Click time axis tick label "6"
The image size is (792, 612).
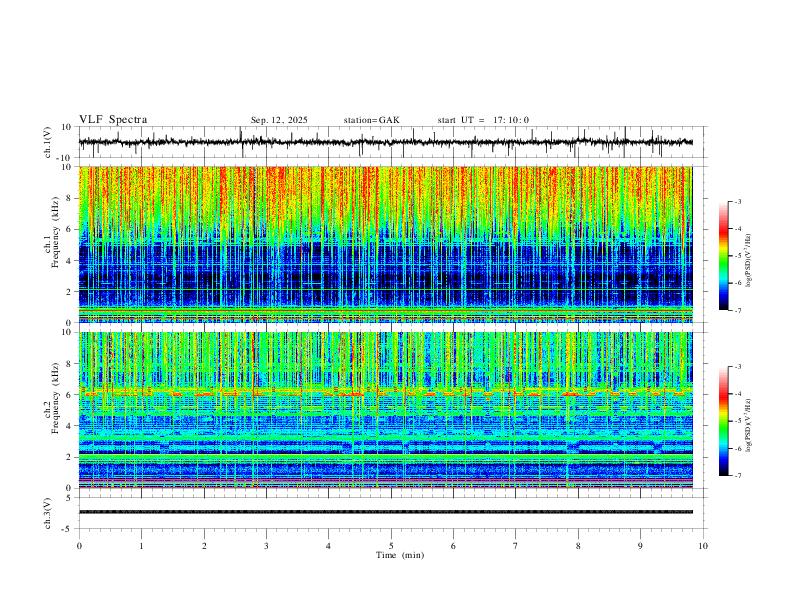pos(454,546)
